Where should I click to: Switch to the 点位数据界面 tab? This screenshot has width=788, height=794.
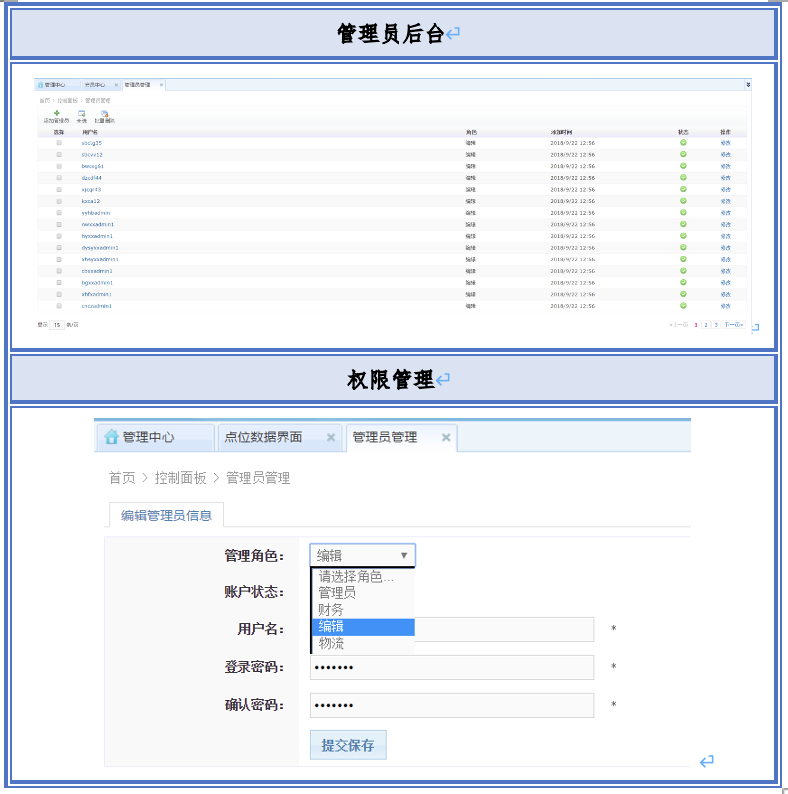263,438
